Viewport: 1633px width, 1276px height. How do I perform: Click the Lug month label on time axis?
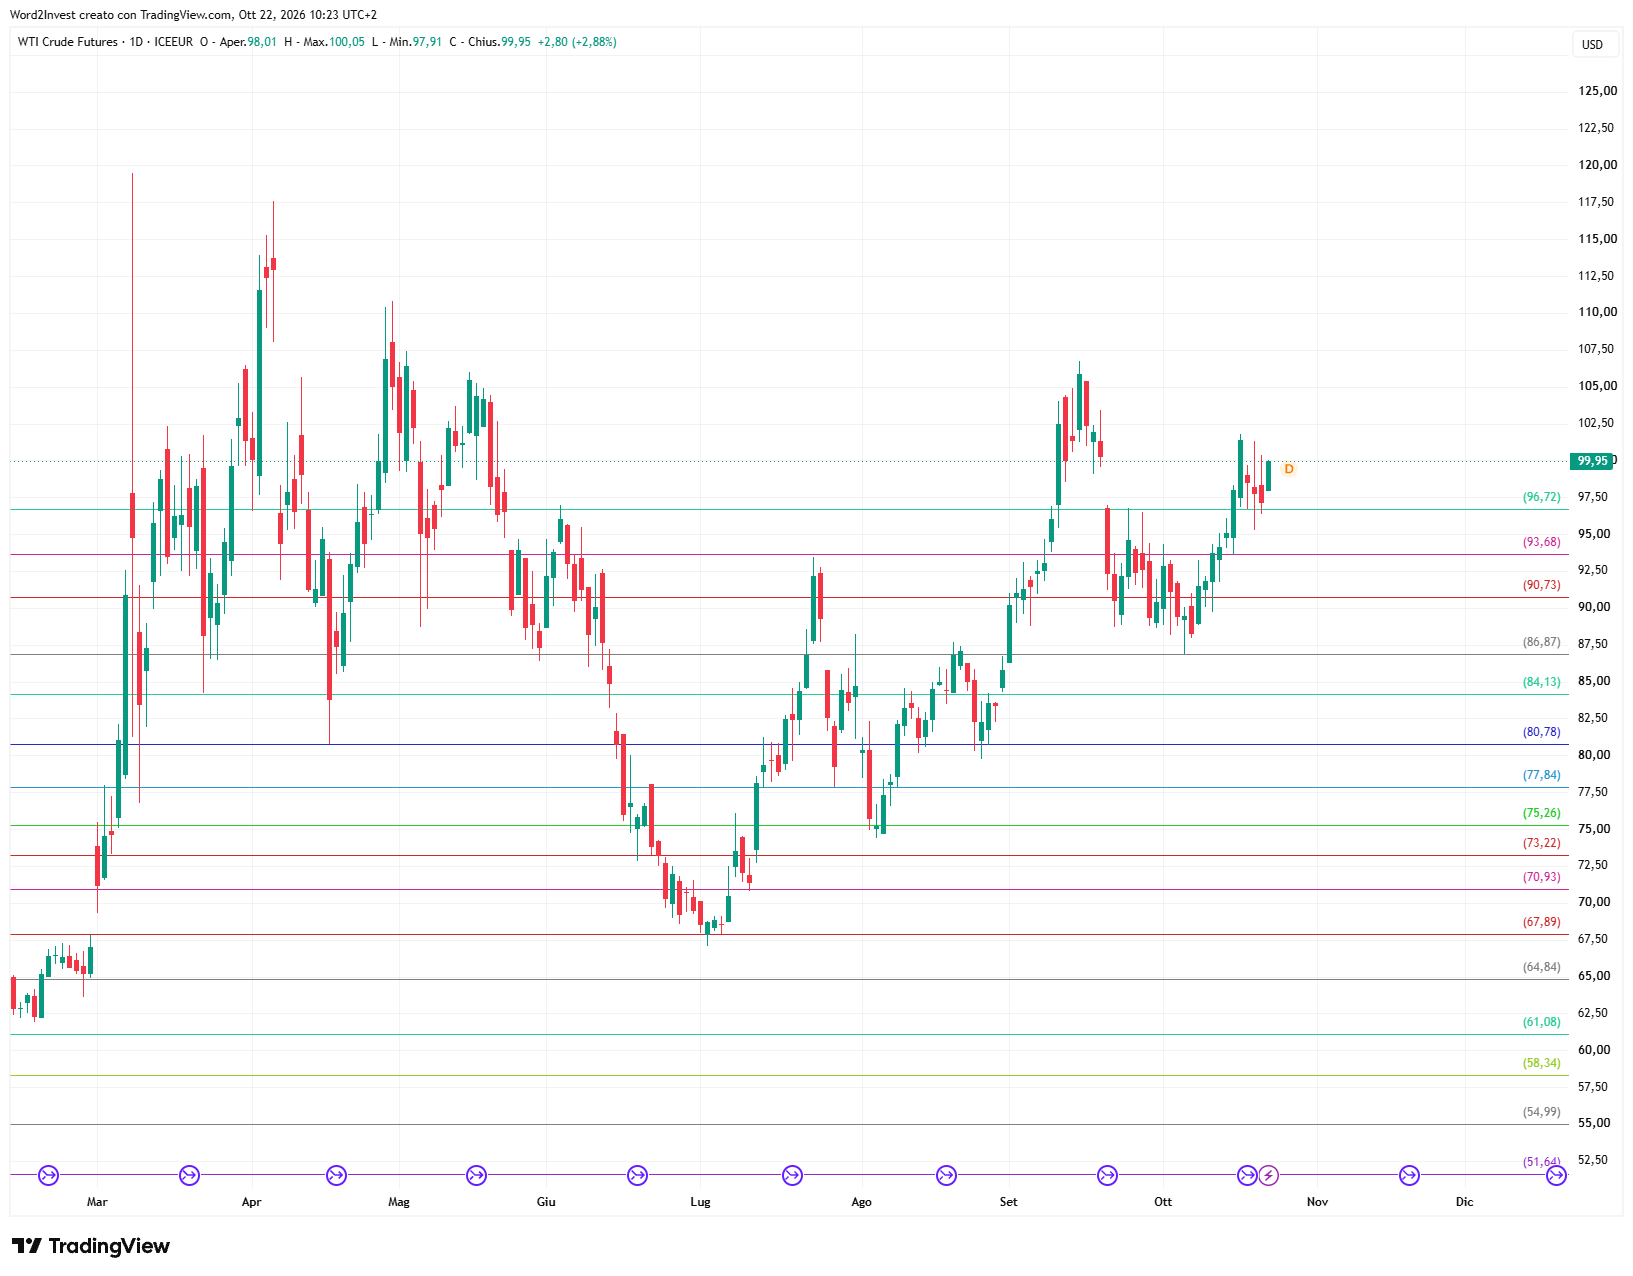[x=700, y=1202]
